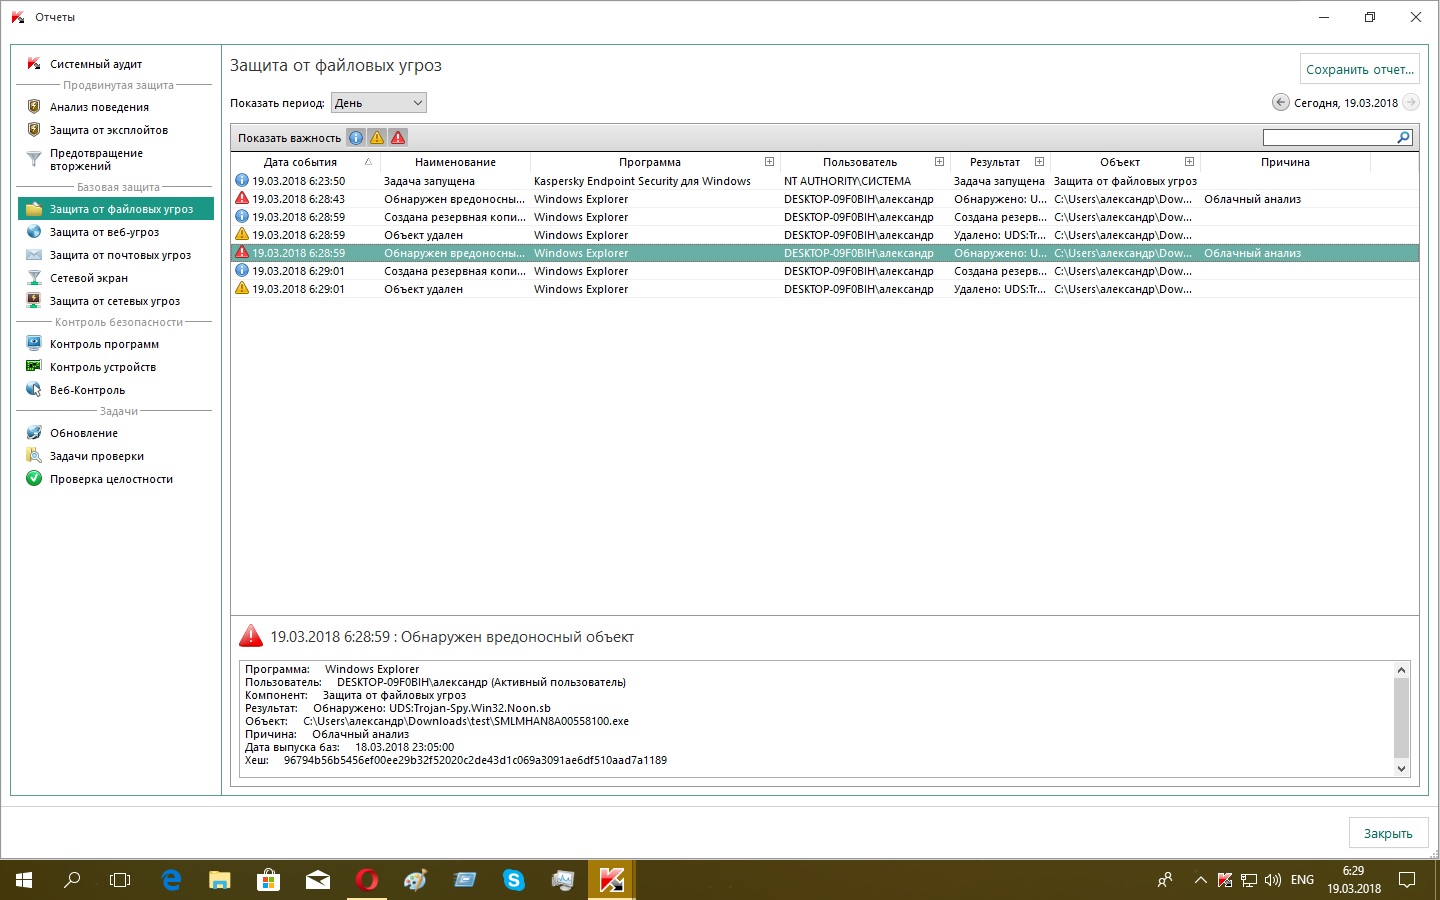This screenshot has height=900, width=1440.
Task: Select the 6:29:01 Создана резервная копия row
Action: pos(825,271)
